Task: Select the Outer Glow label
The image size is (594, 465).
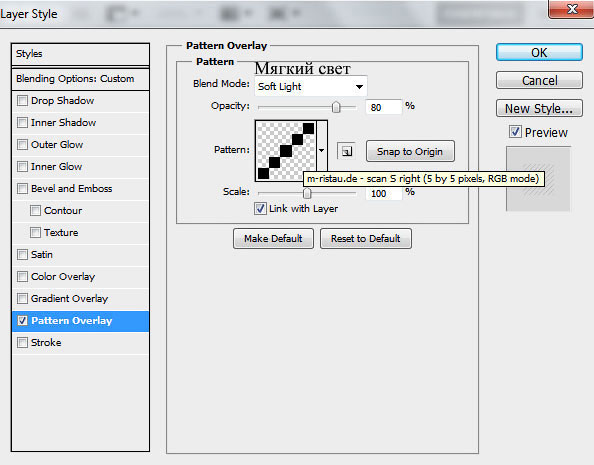Action: pos(57,144)
